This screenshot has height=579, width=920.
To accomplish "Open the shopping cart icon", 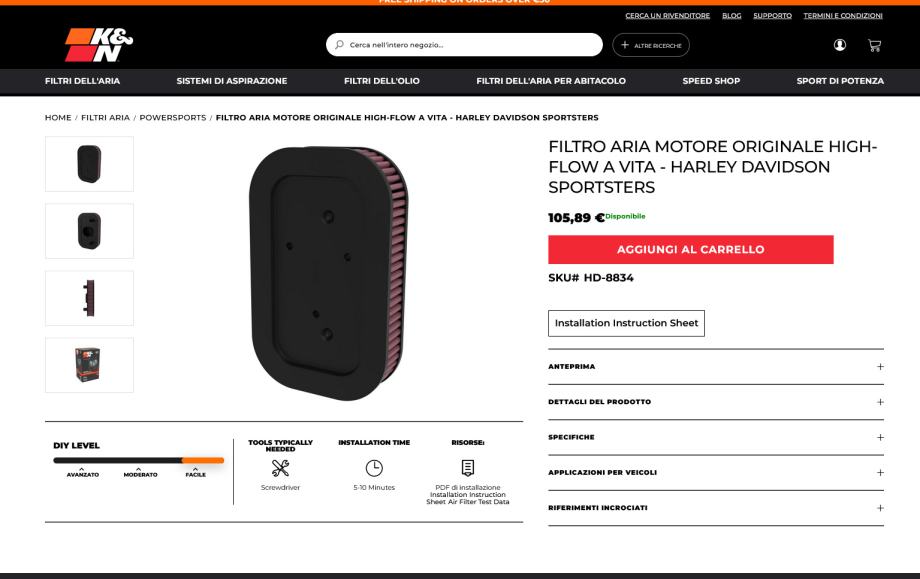I will (874, 45).
